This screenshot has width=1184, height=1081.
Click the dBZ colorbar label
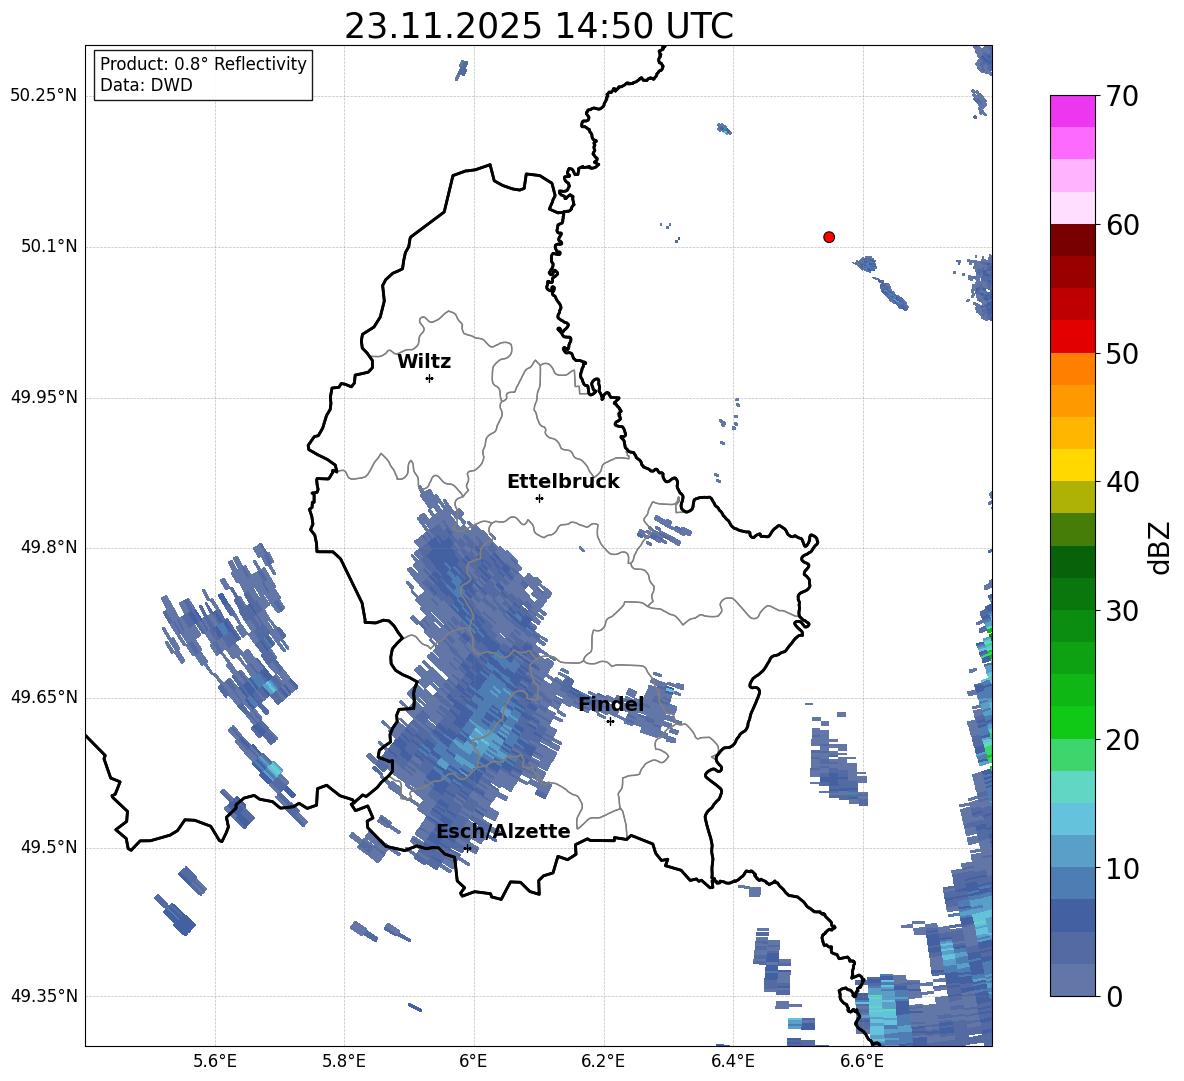point(1161,547)
